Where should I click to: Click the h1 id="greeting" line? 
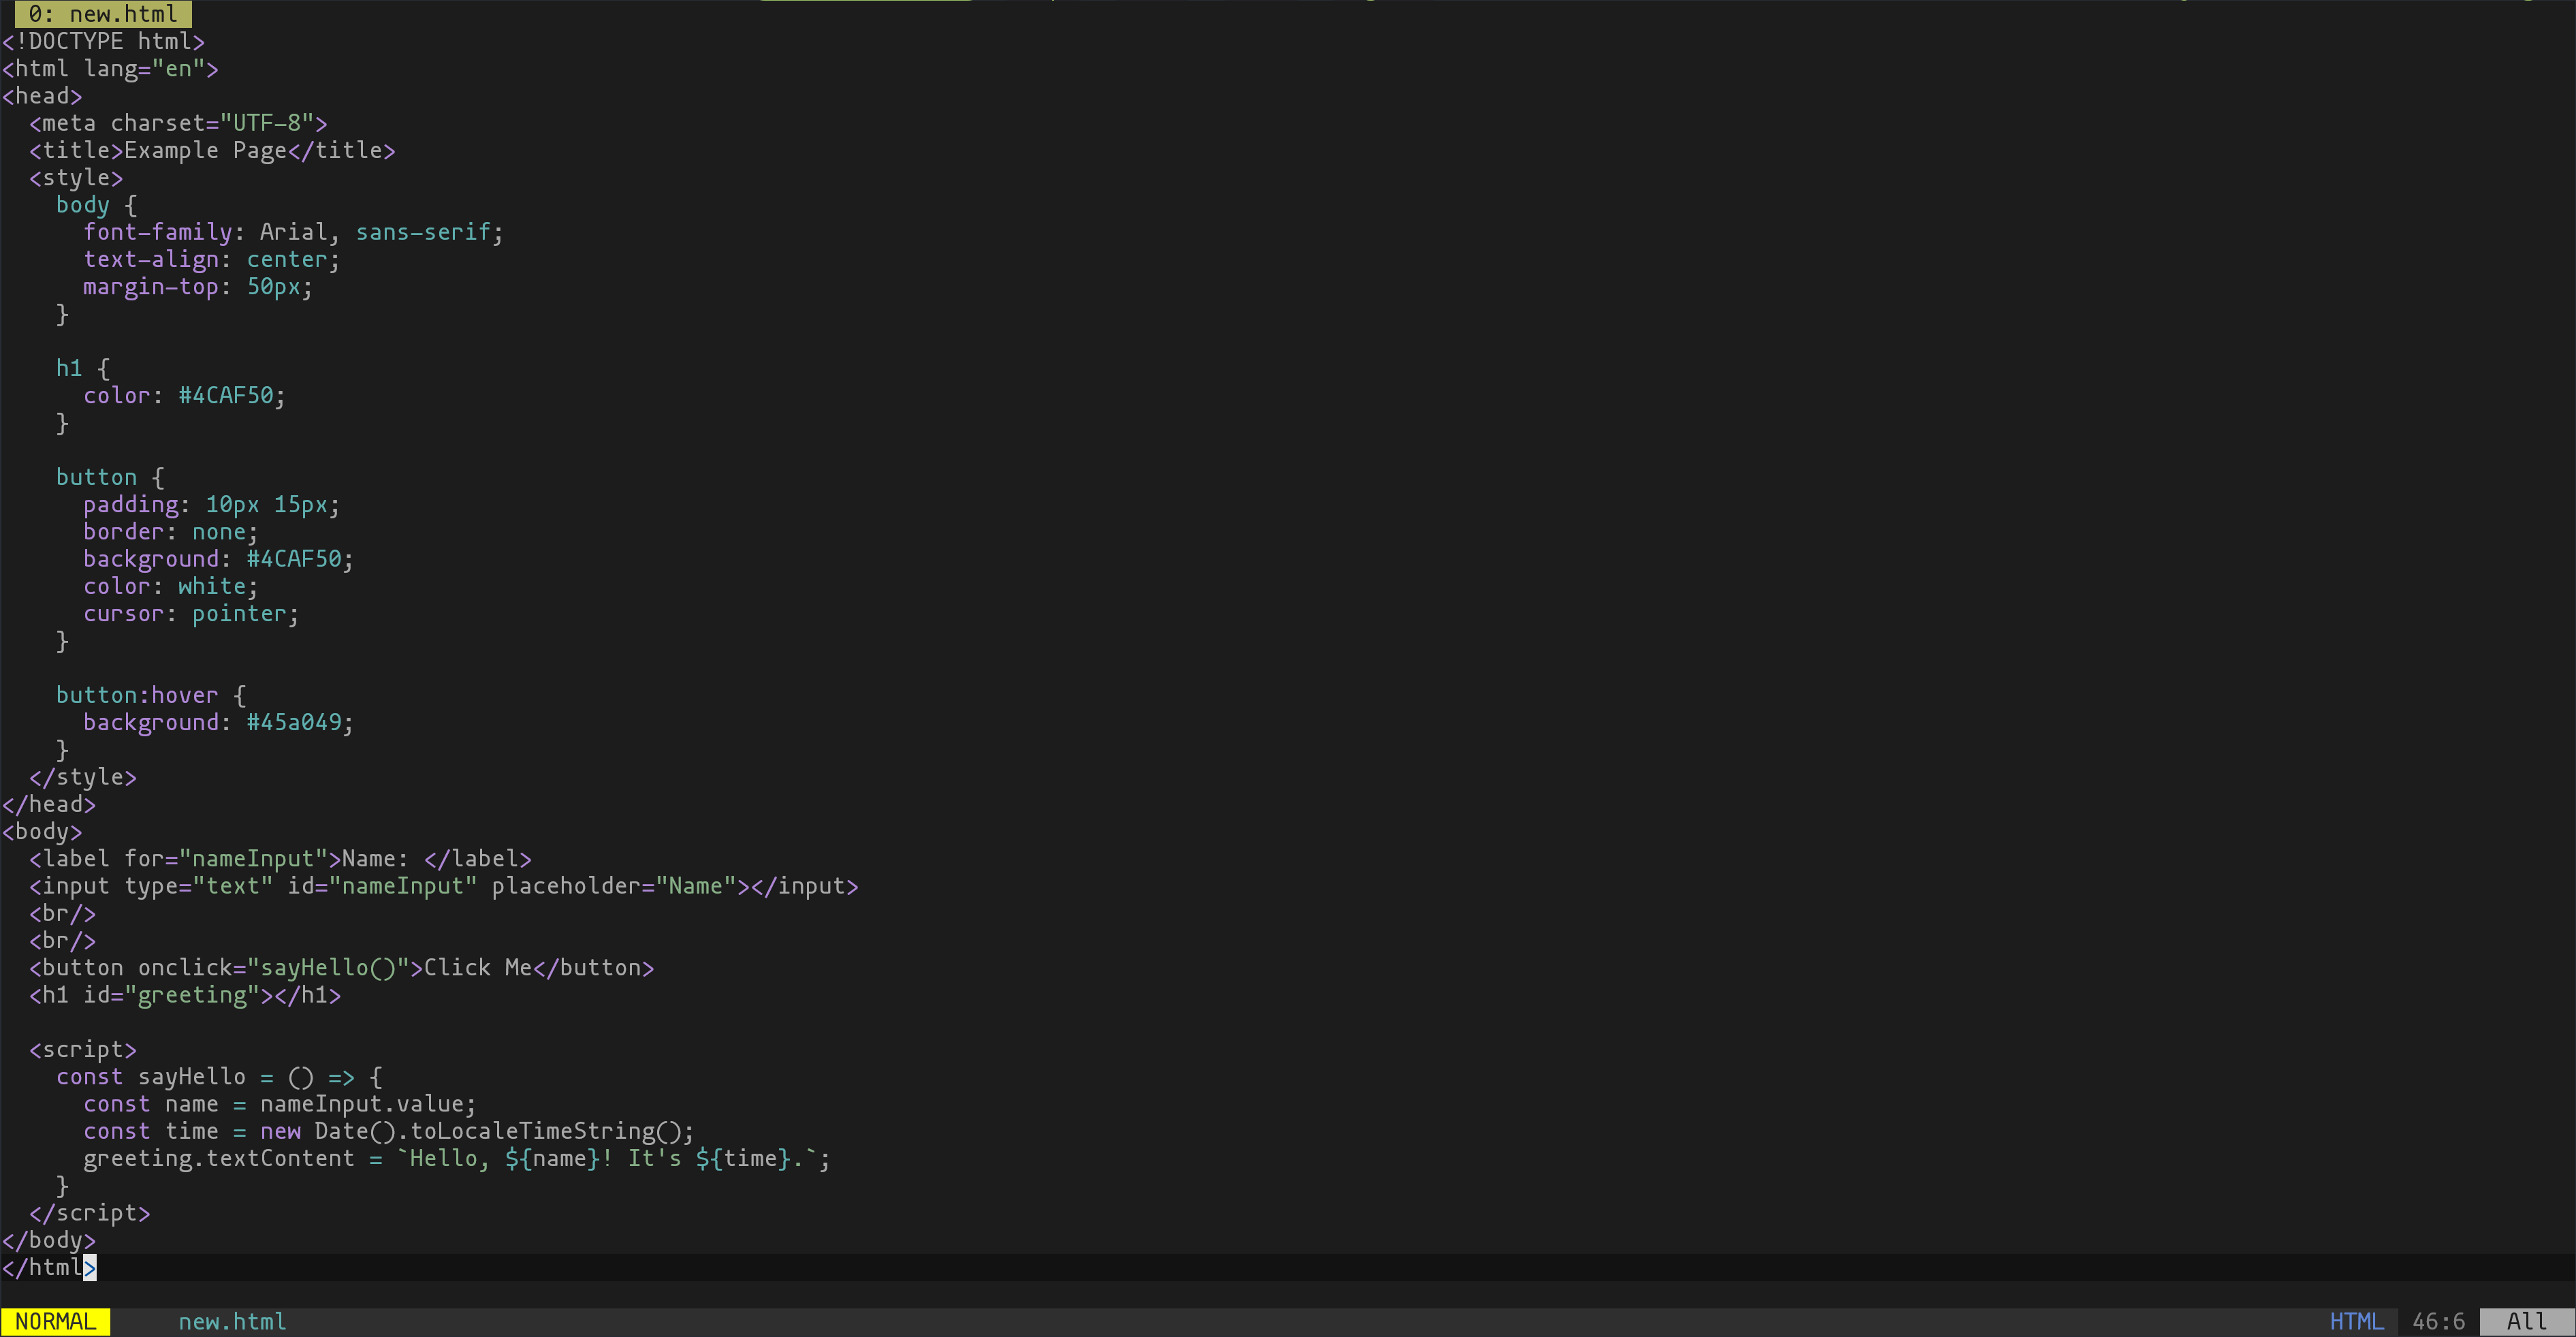(185, 995)
